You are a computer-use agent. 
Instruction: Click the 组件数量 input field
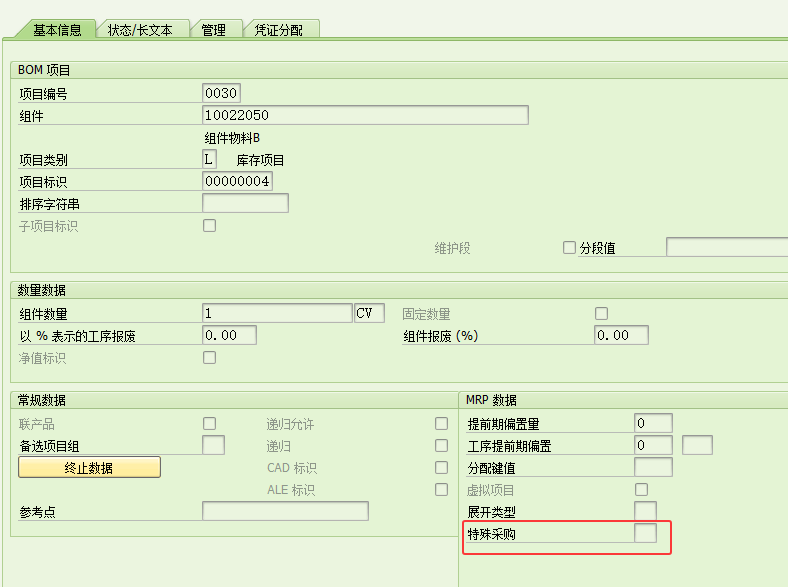click(277, 314)
